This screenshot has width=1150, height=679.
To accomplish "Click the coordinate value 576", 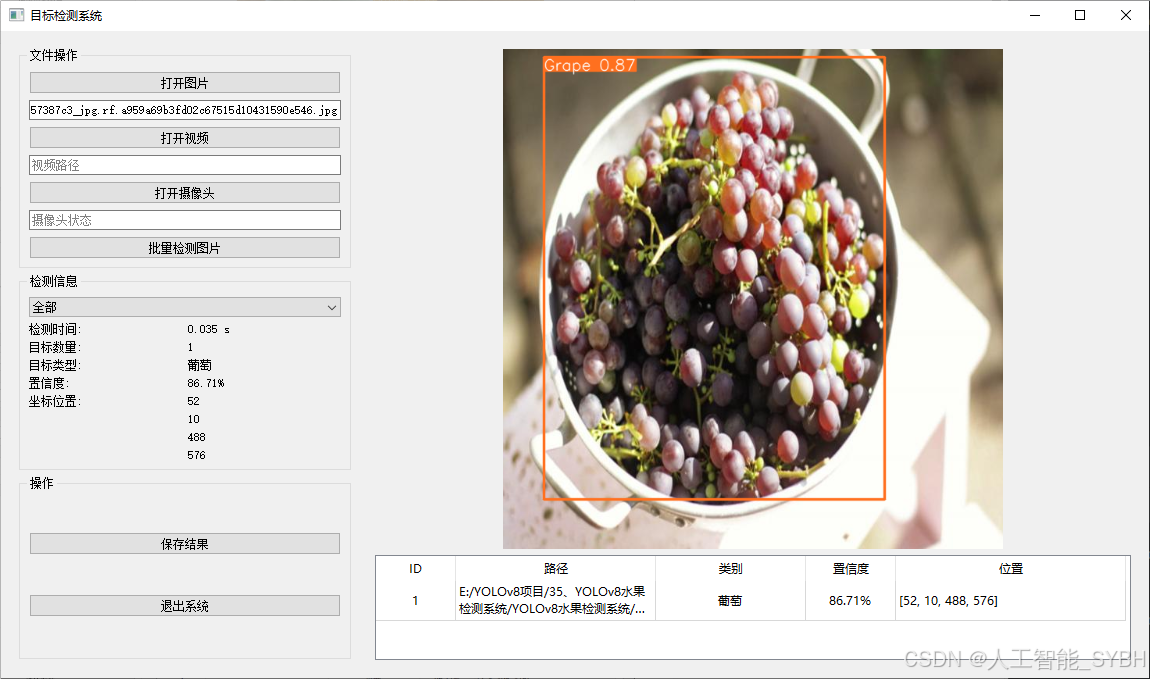I will tap(197, 455).
